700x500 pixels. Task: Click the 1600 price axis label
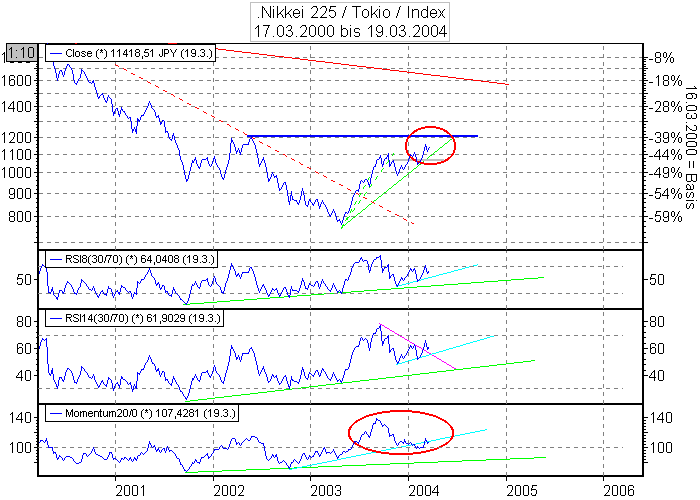(17, 81)
